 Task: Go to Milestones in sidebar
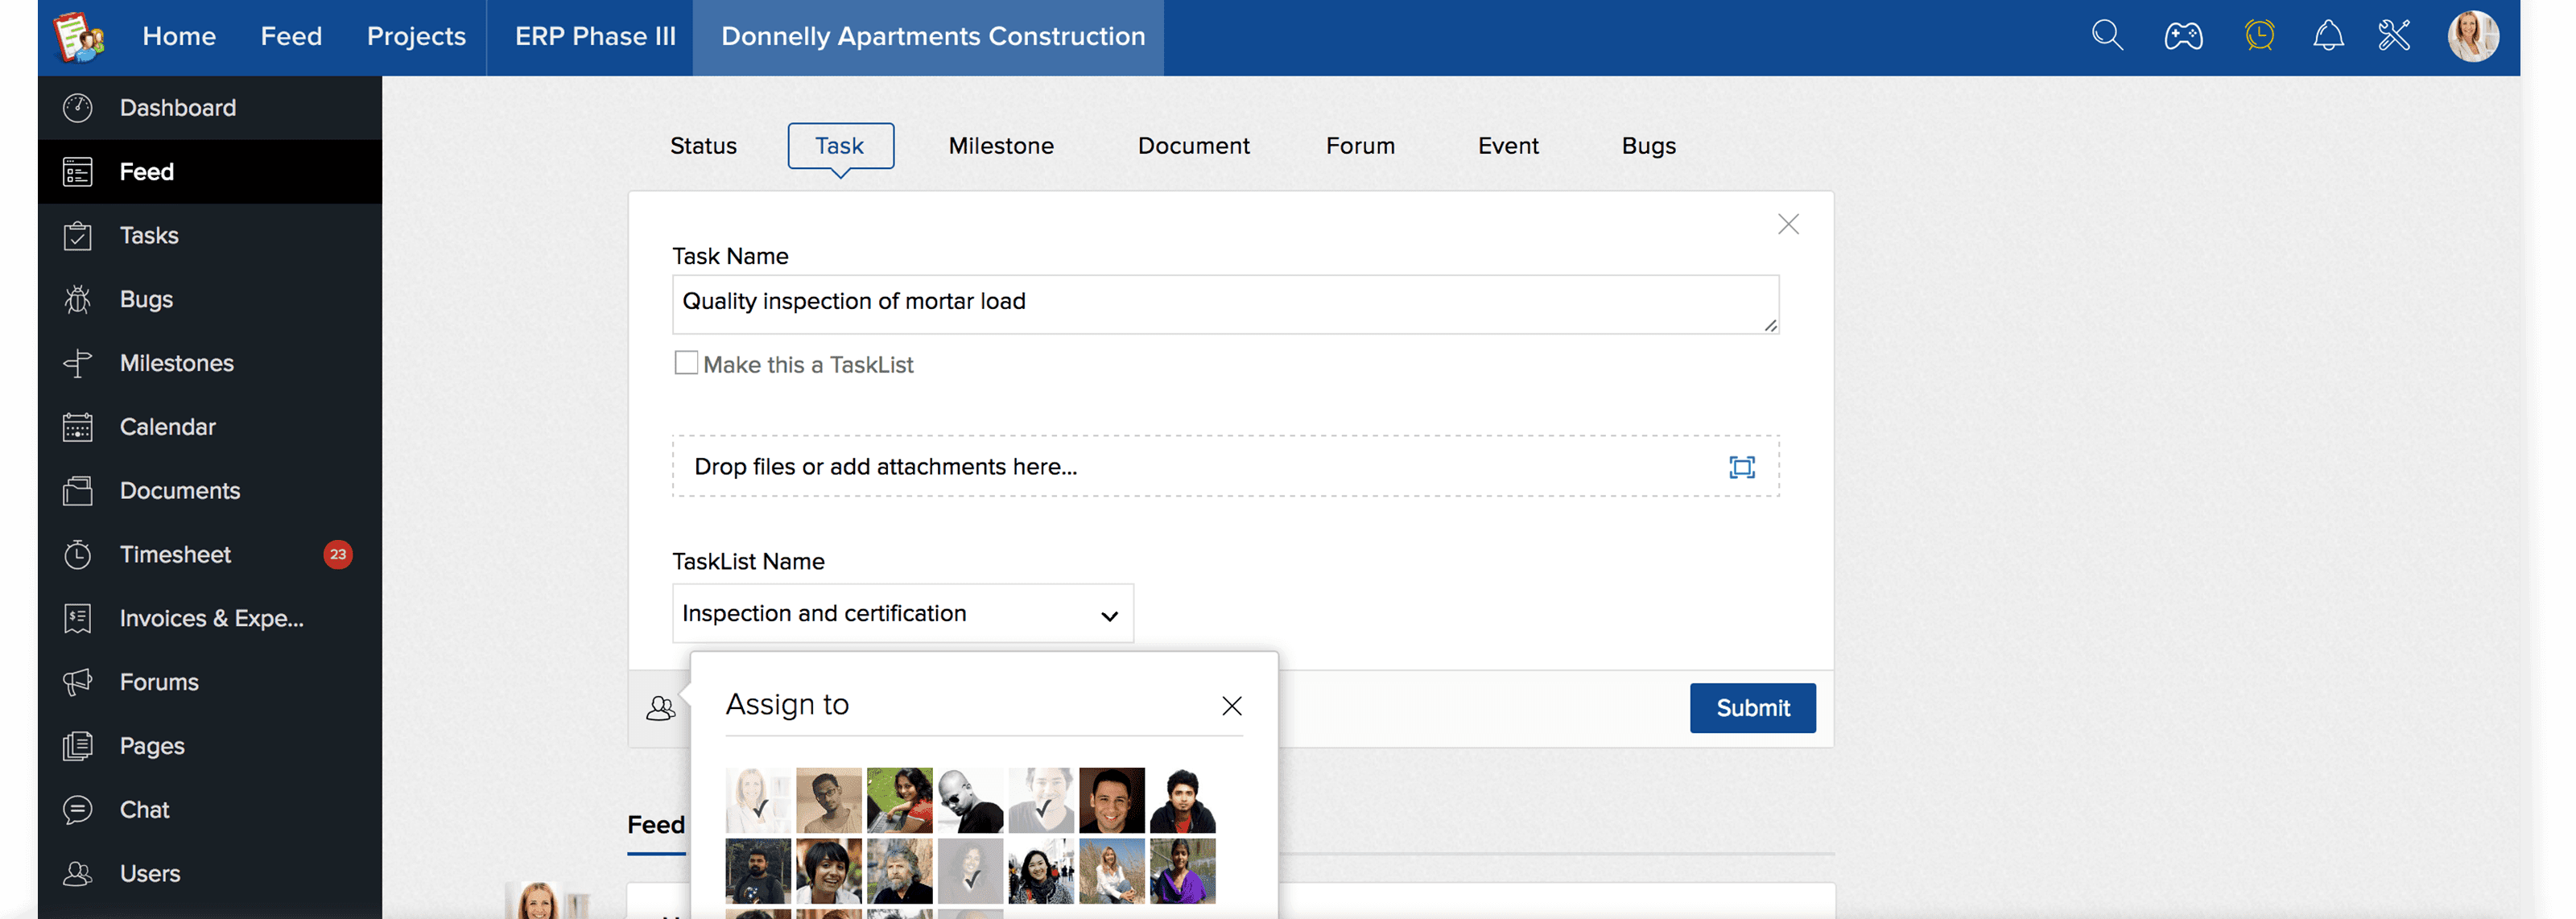pyautogui.click(x=176, y=363)
